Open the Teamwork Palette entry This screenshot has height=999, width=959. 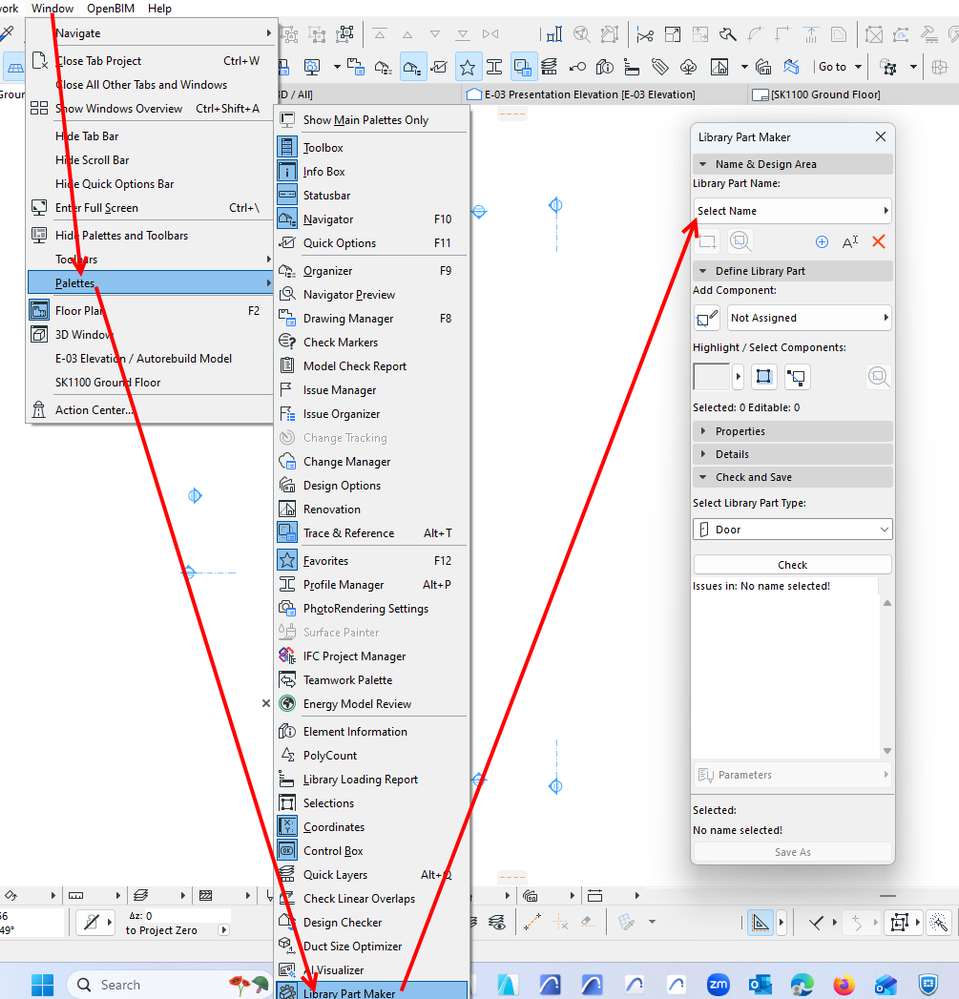pyautogui.click(x=372, y=680)
